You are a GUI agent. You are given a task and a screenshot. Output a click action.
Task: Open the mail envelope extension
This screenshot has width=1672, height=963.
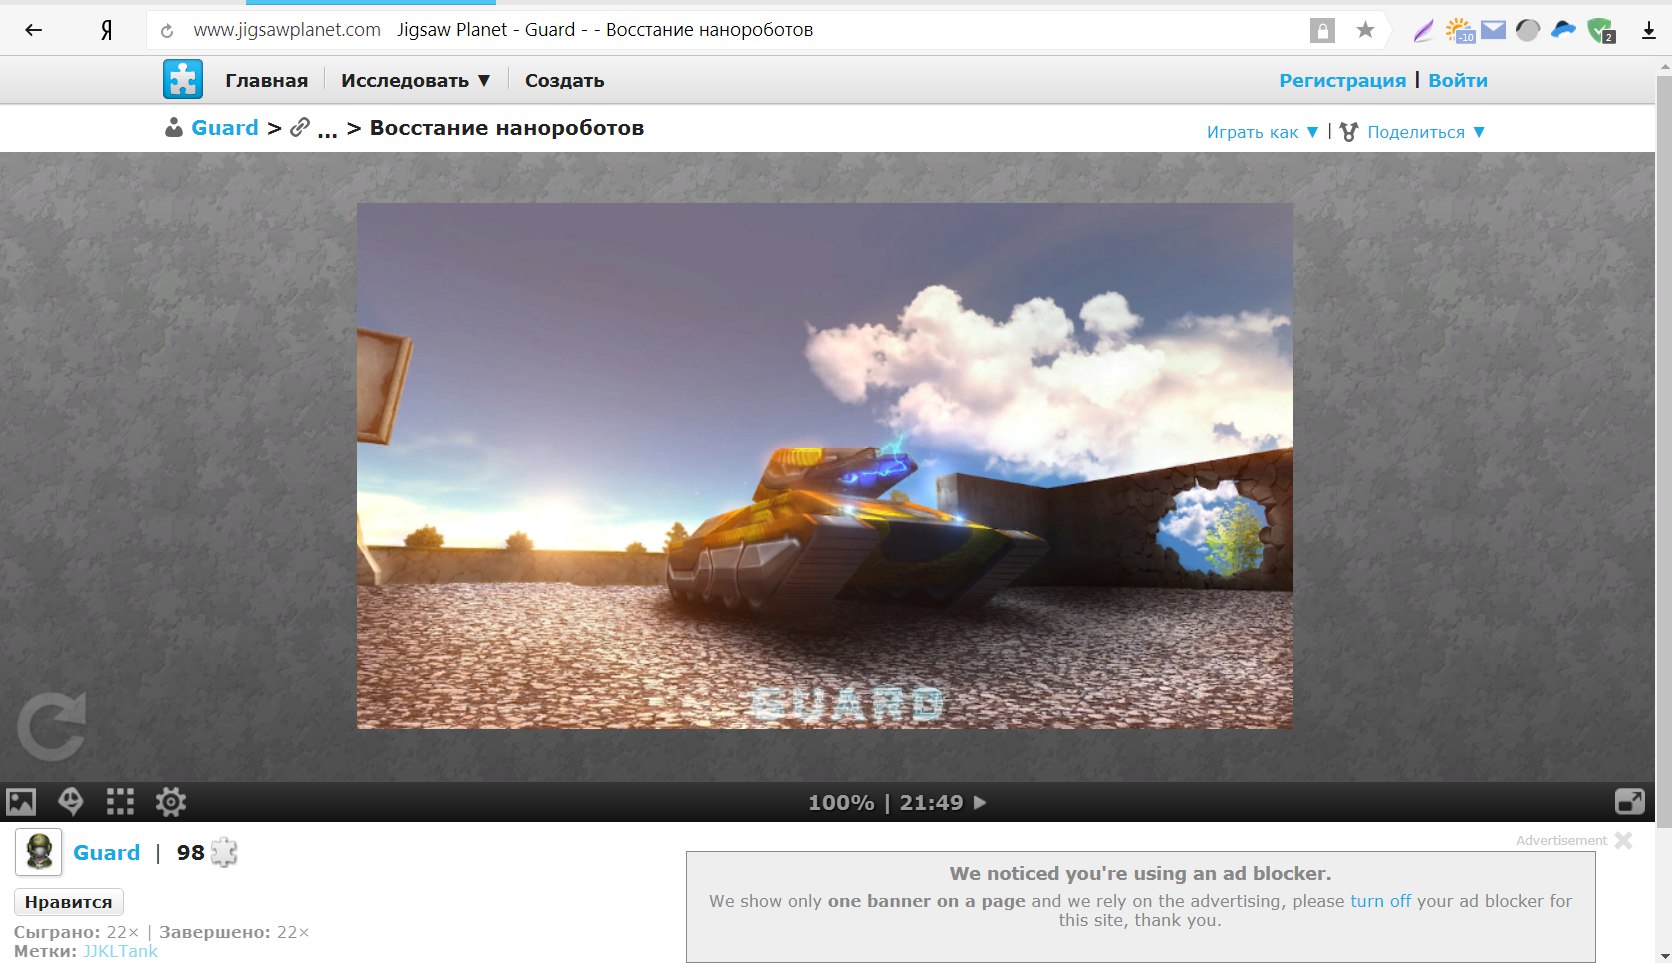pyautogui.click(x=1493, y=30)
